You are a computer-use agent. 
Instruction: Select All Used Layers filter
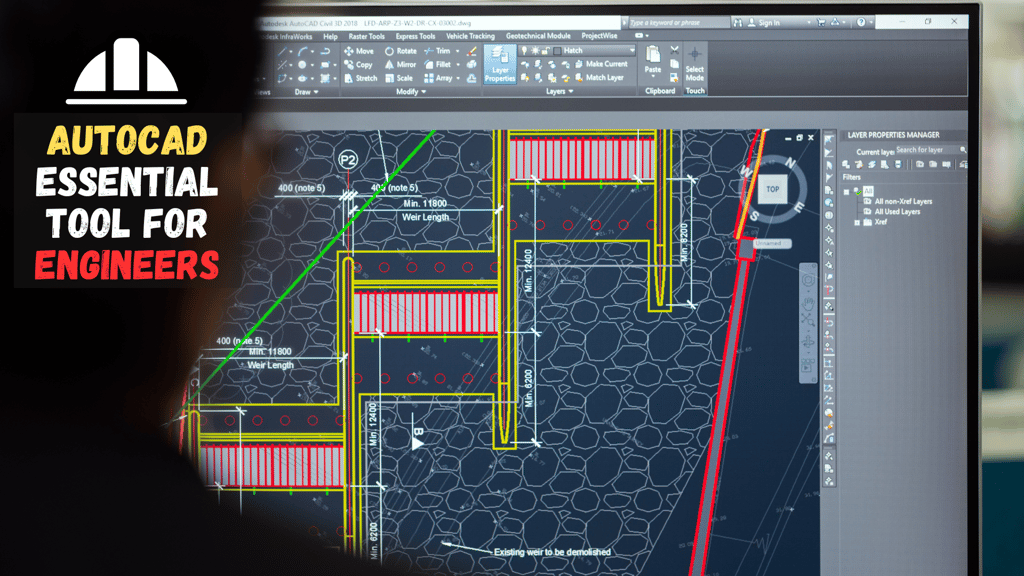(897, 212)
